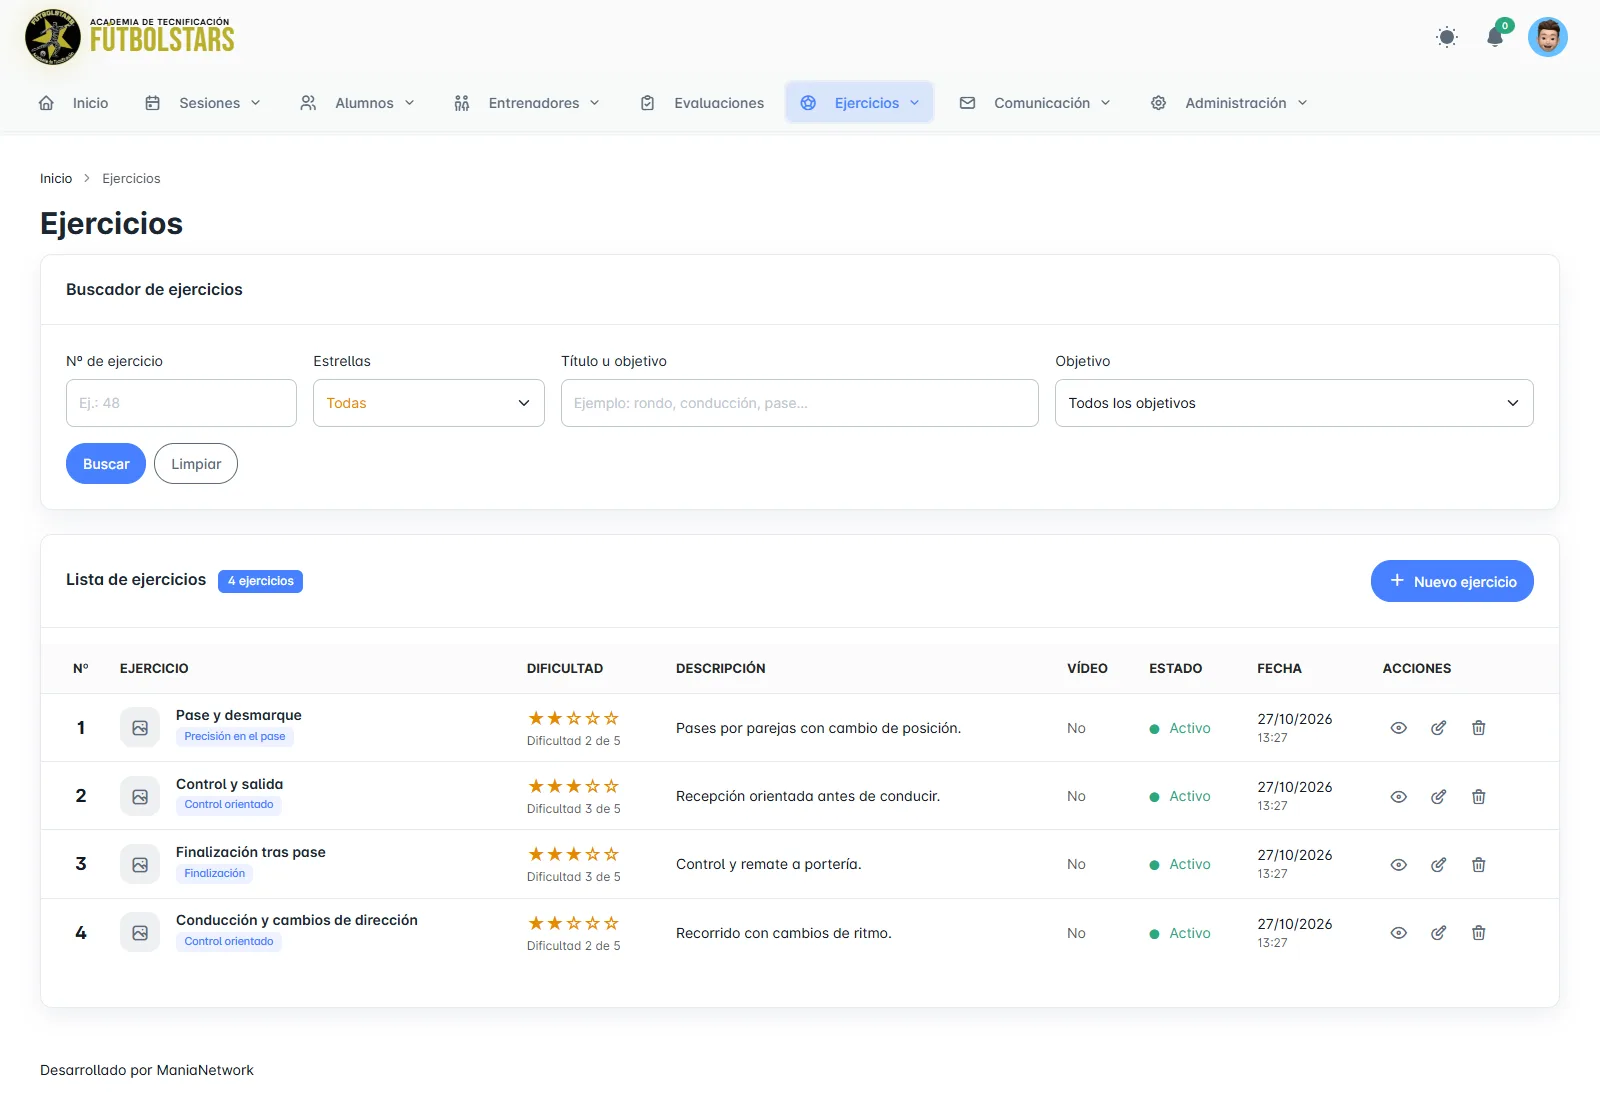The image size is (1600, 1100).
Task: Edit the Pase y desmarque exercise
Action: click(1438, 728)
